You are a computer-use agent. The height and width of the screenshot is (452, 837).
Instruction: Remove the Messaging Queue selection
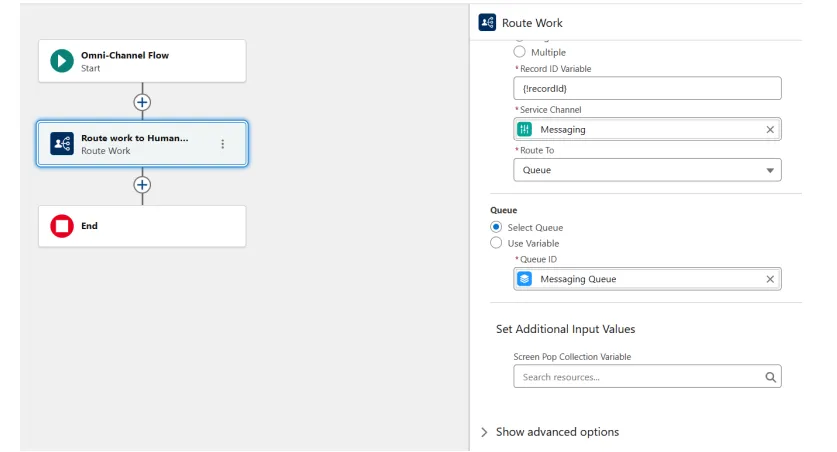770,279
